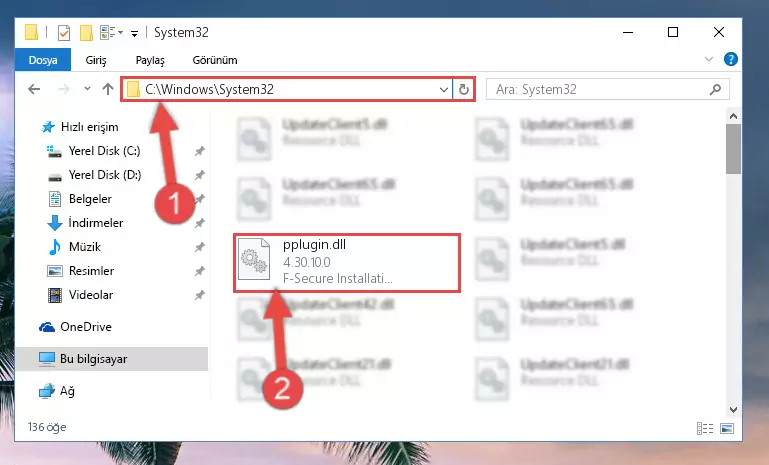The height and width of the screenshot is (465, 769).
Task: Open the Explorer help icon
Action: click(731, 59)
